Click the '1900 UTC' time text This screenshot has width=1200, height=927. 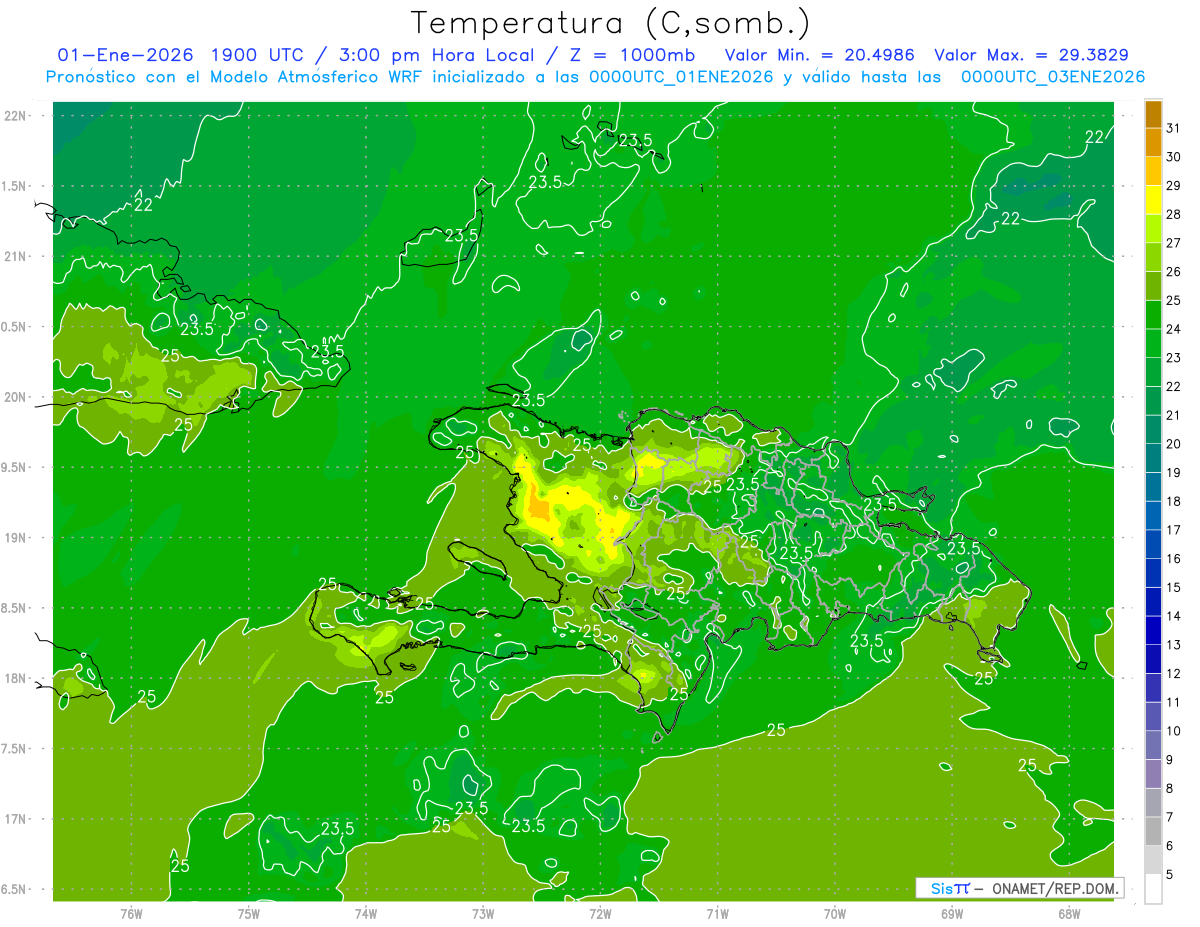click(258, 55)
